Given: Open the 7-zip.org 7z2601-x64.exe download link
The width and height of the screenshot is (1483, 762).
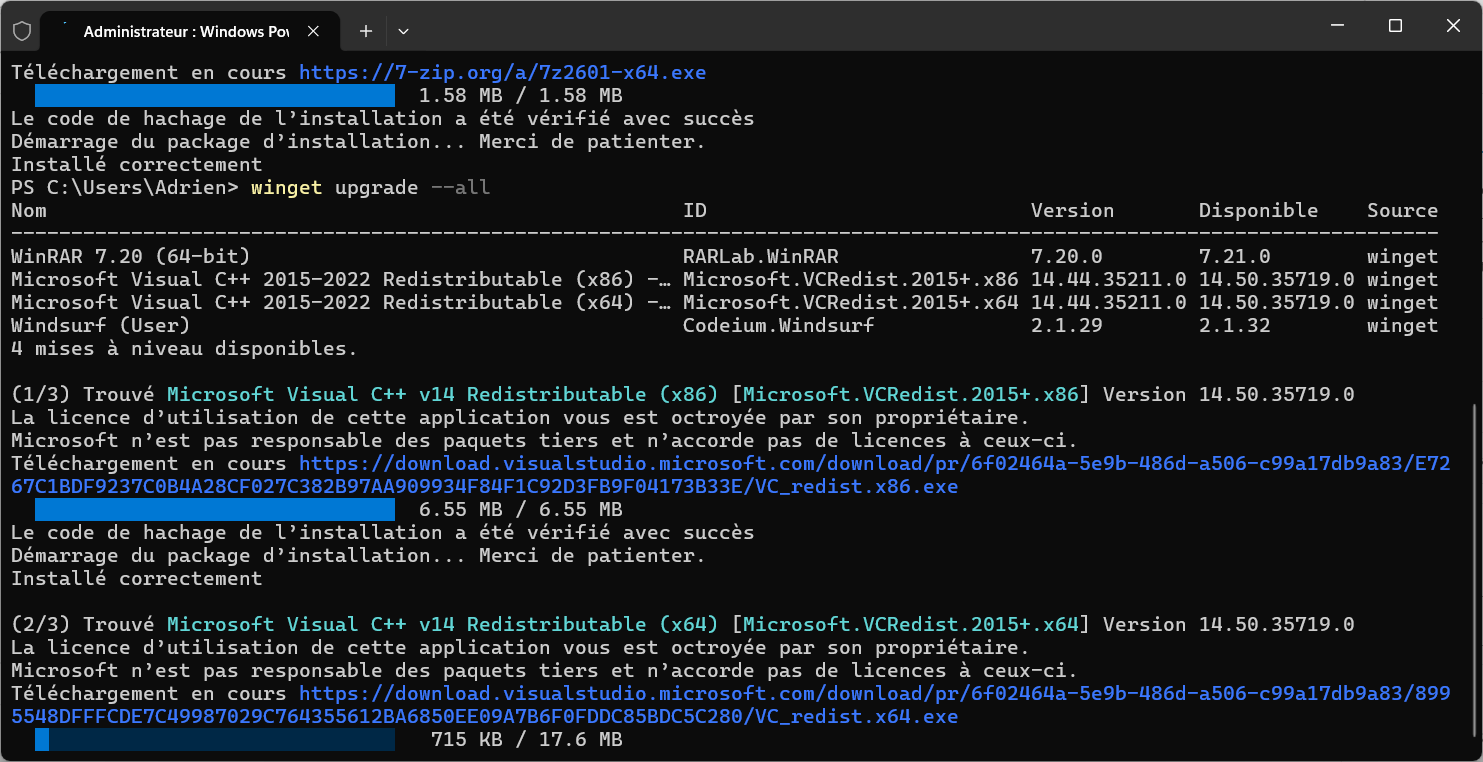Looking at the screenshot, I should pos(503,73).
